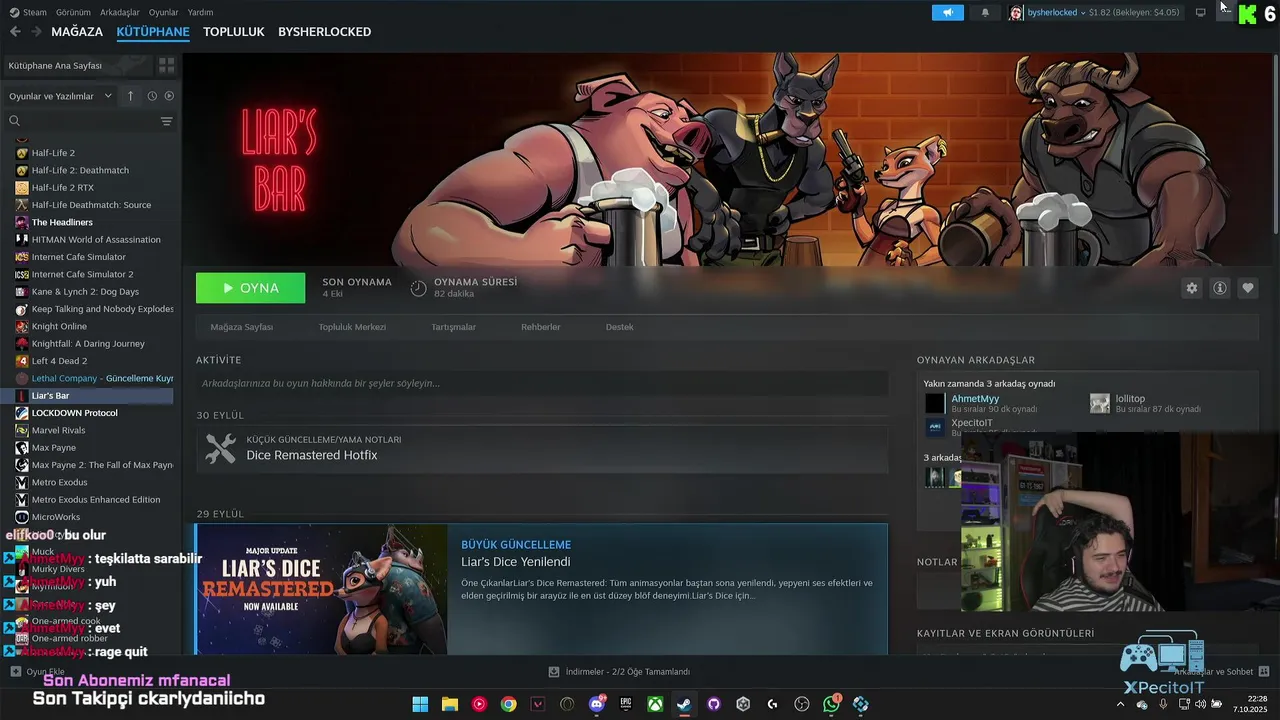
Task: Click AhmetMyy's friend avatar
Action: (935, 403)
